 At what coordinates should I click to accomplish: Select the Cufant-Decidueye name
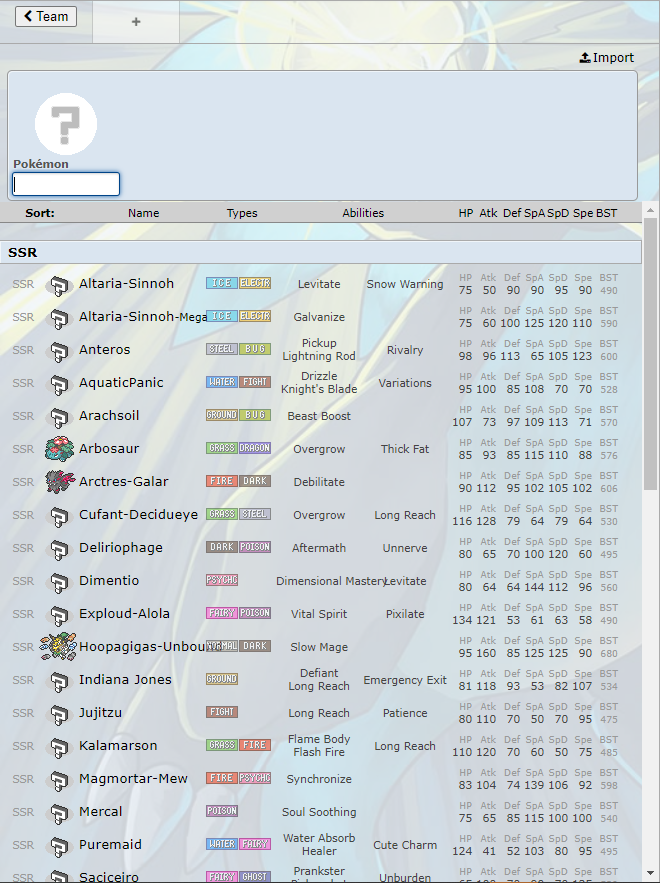pos(139,514)
